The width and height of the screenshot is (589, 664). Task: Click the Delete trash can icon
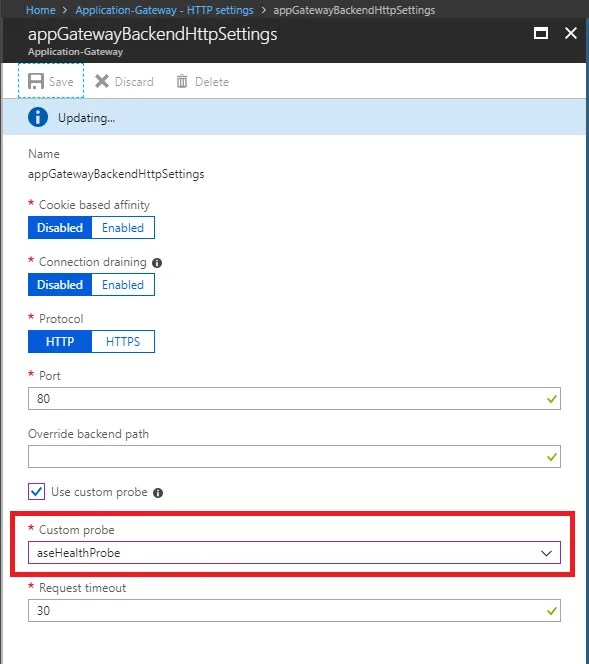click(x=182, y=81)
